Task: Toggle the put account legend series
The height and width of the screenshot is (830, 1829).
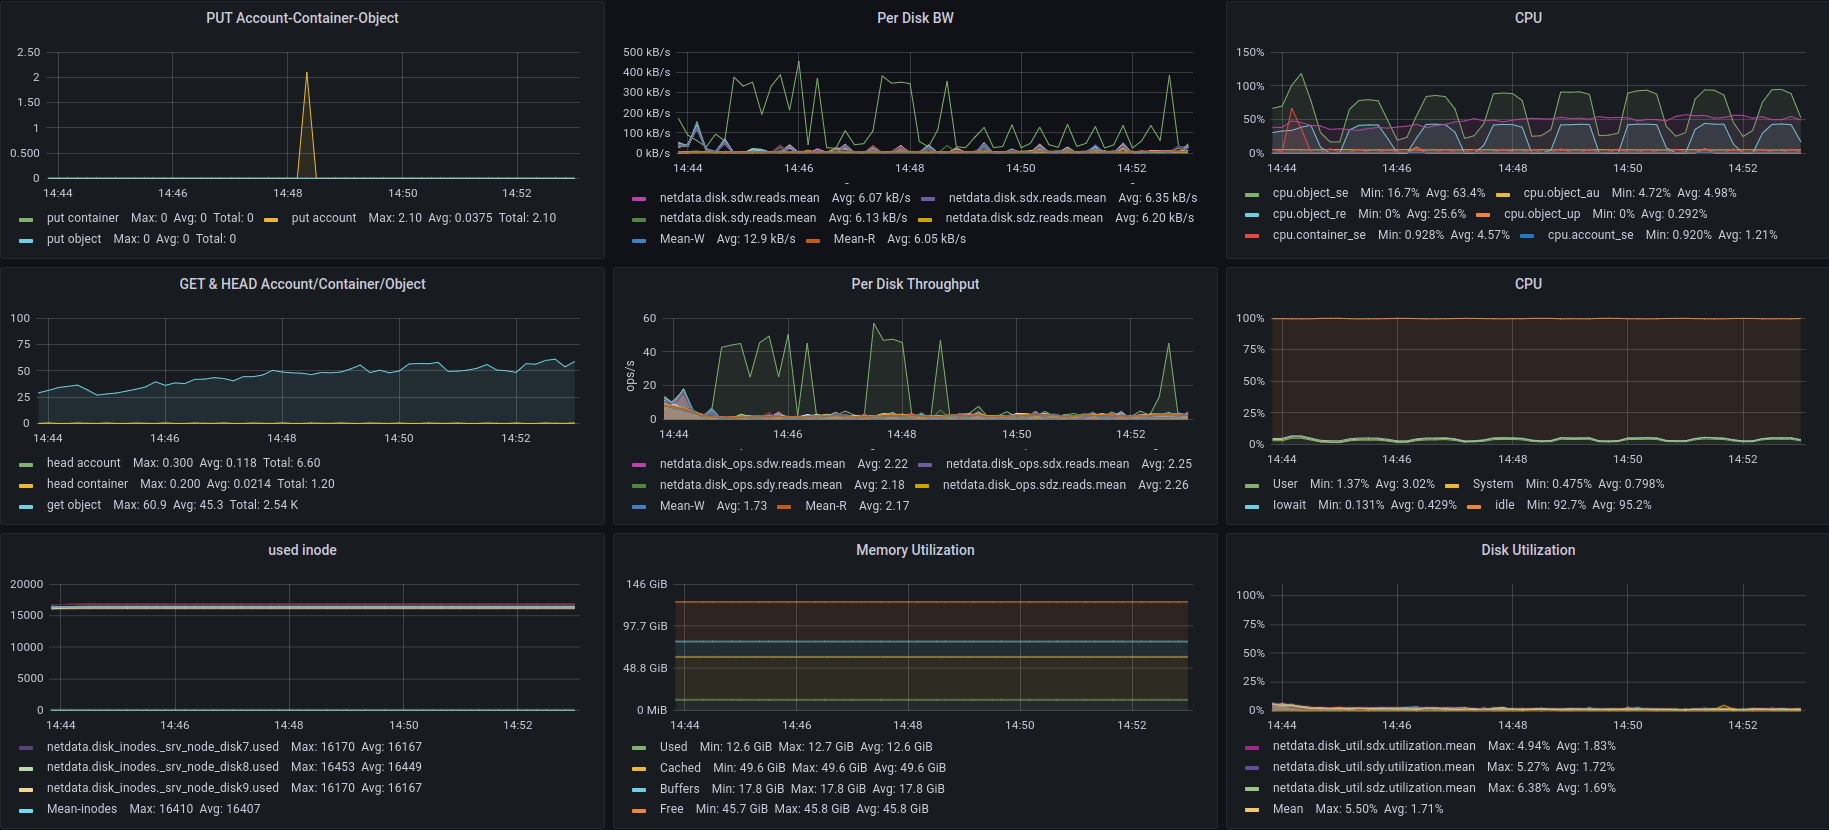Action: 323,218
